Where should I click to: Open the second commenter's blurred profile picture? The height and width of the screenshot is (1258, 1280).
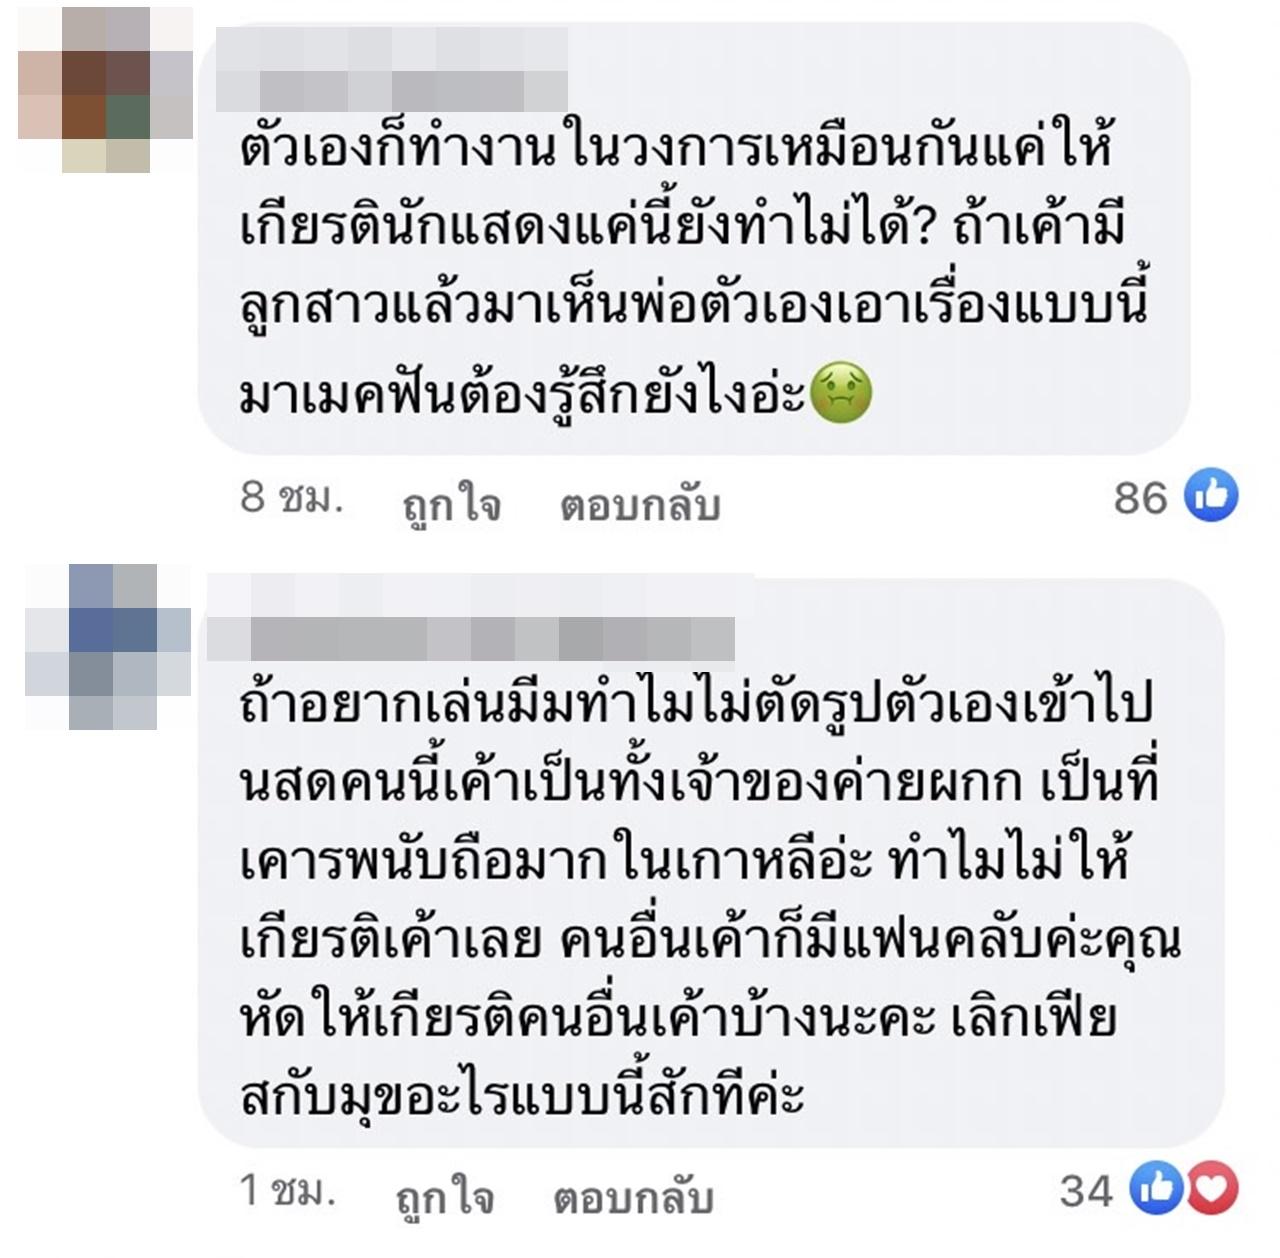pyautogui.click(x=107, y=647)
